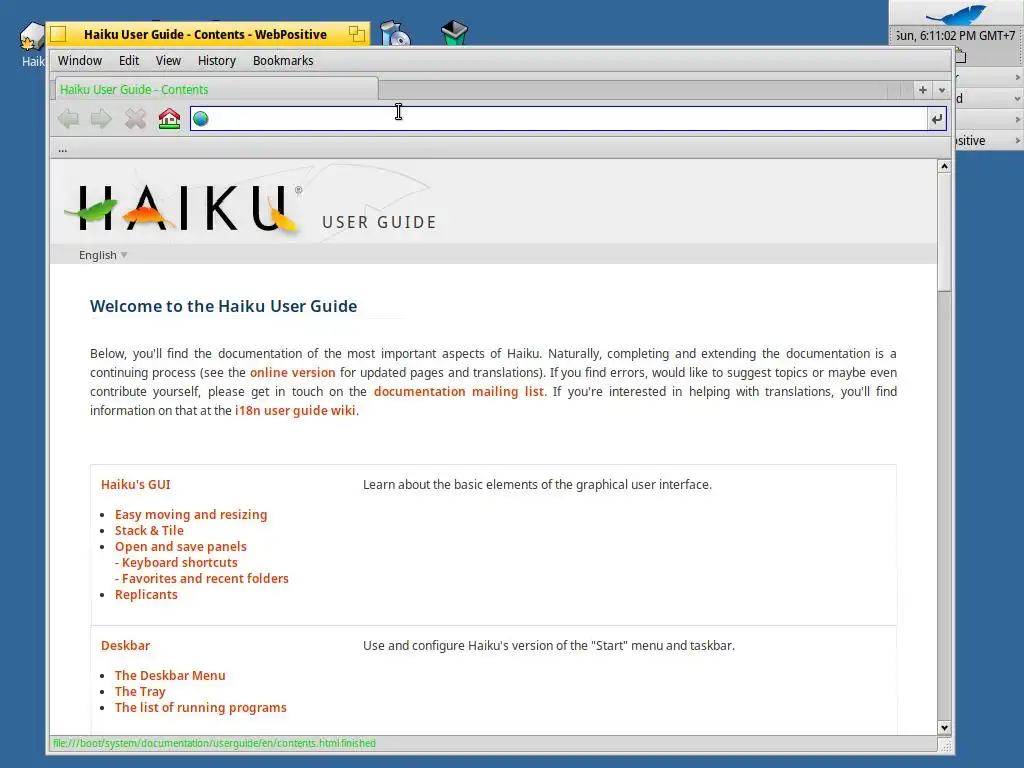Follow the online version link
Screen dimensions: 1024x768
click(293, 373)
